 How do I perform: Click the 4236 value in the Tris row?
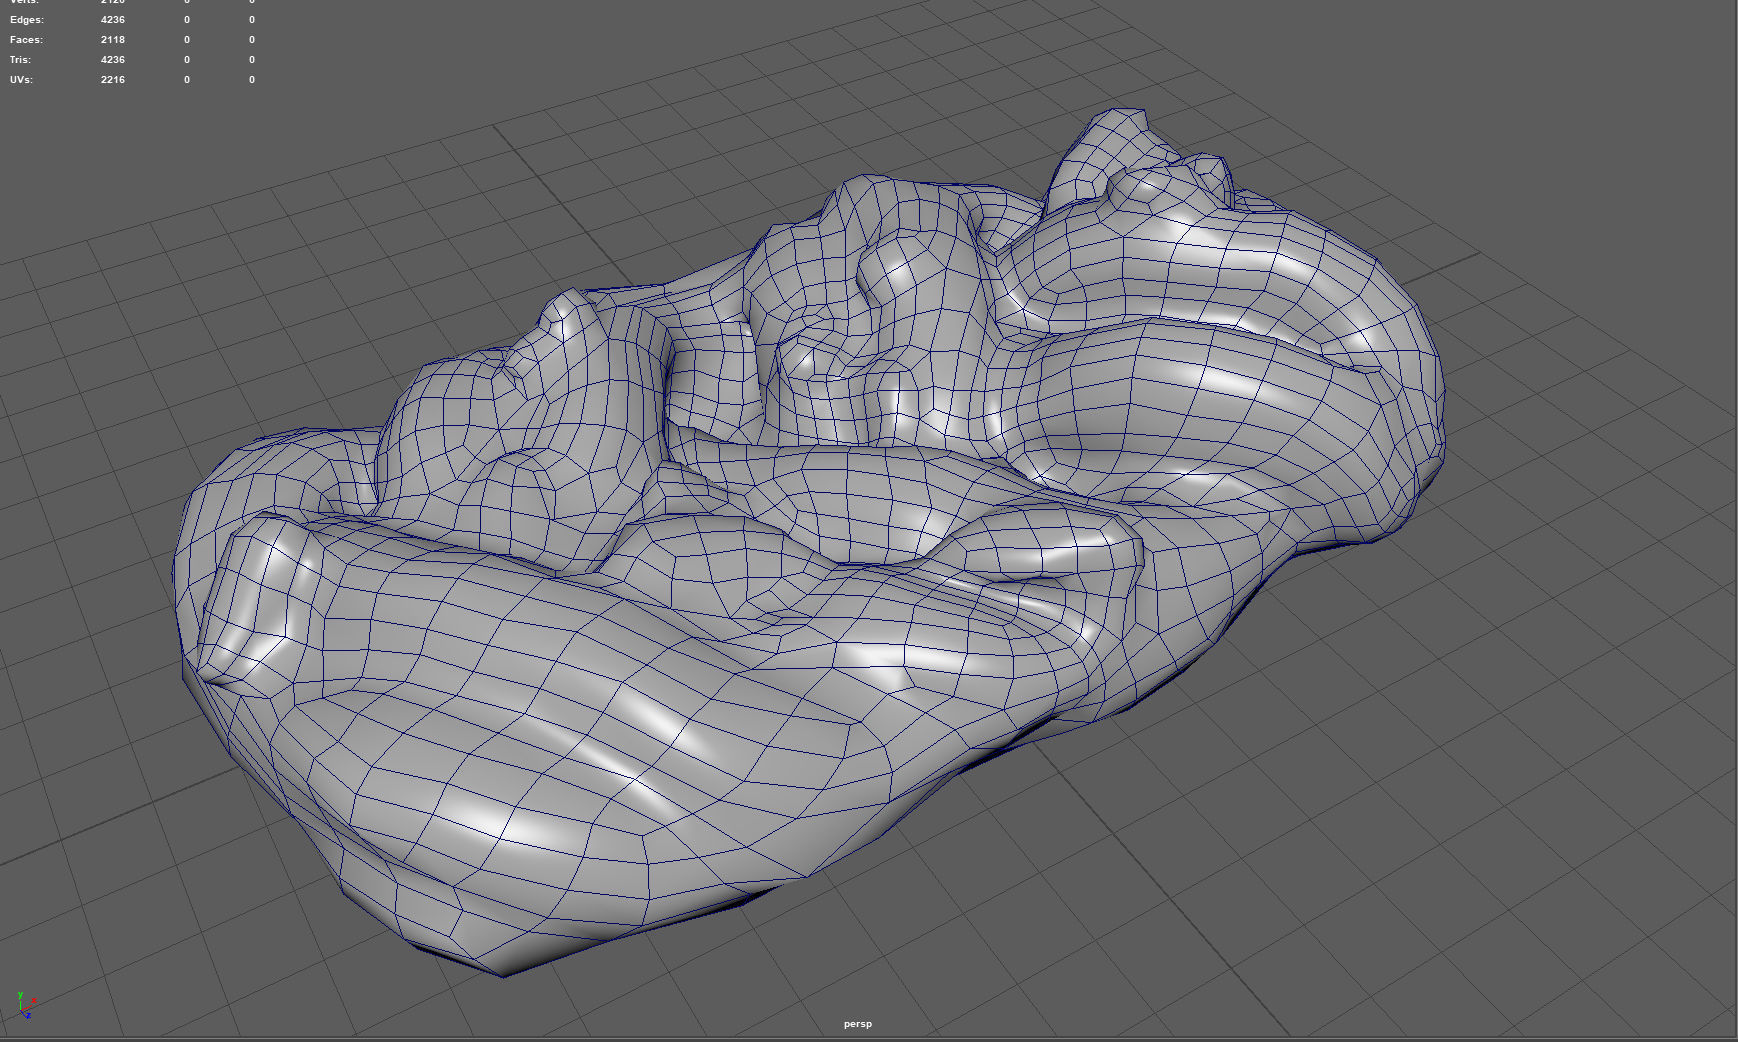pos(113,60)
